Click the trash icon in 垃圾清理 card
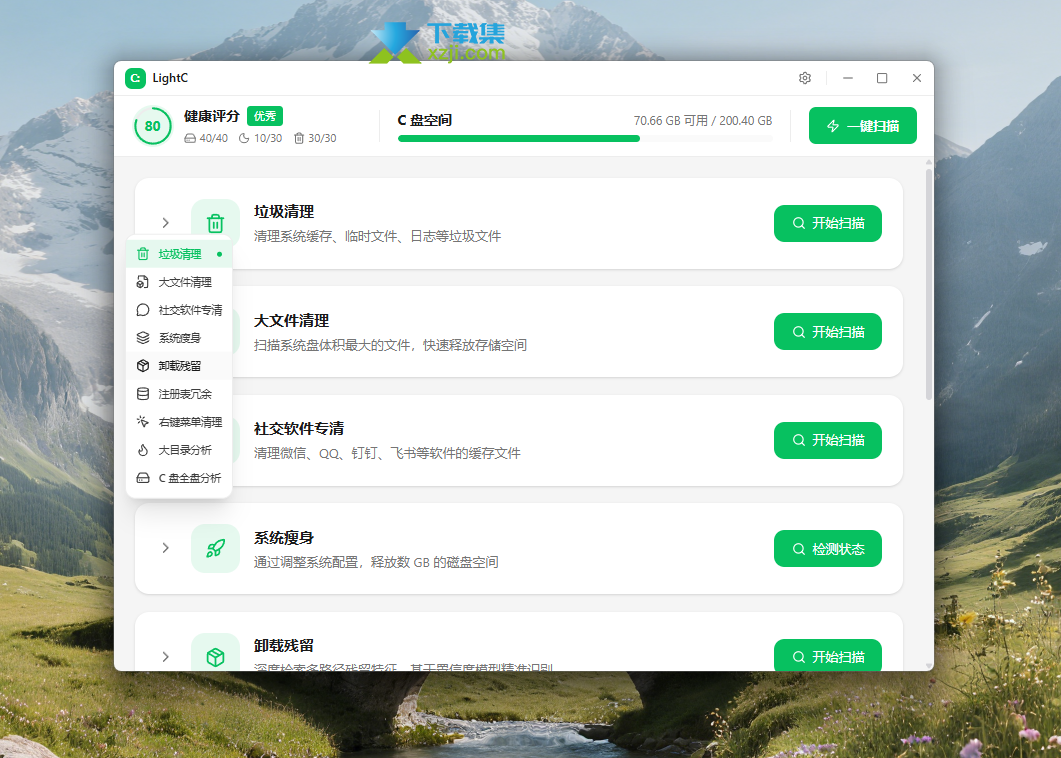Image resolution: width=1061 pixels, height=758 pixels. (x=215, y=223)
